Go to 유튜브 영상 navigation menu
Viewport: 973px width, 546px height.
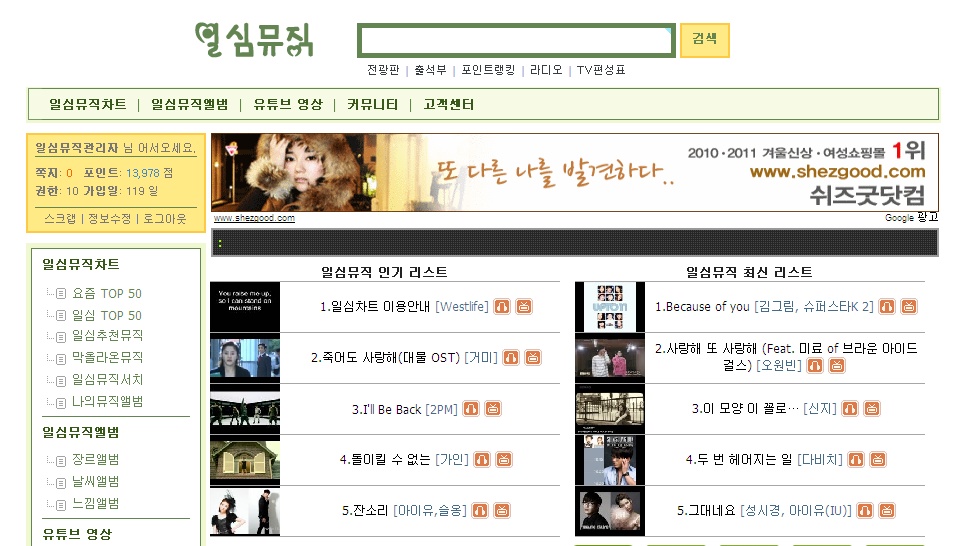tap(287, 105)
